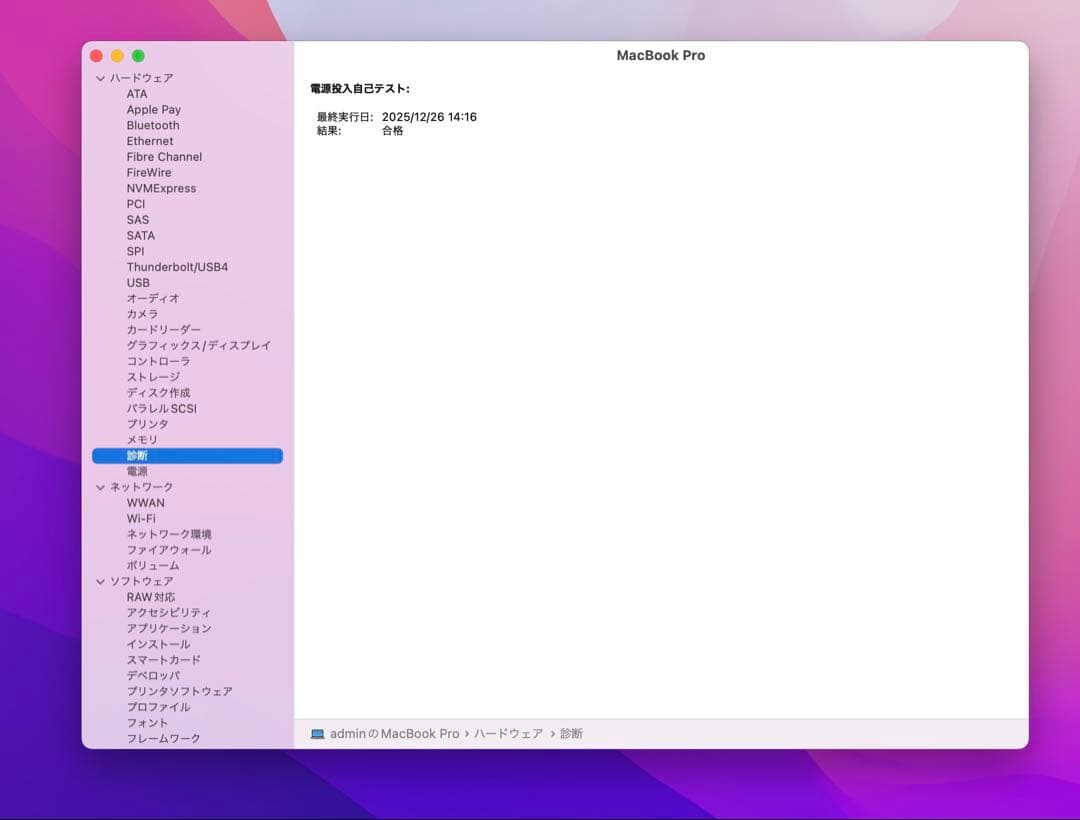
Task: Click ネットワーク heading label in sidebar
Action: coord(142,487)
